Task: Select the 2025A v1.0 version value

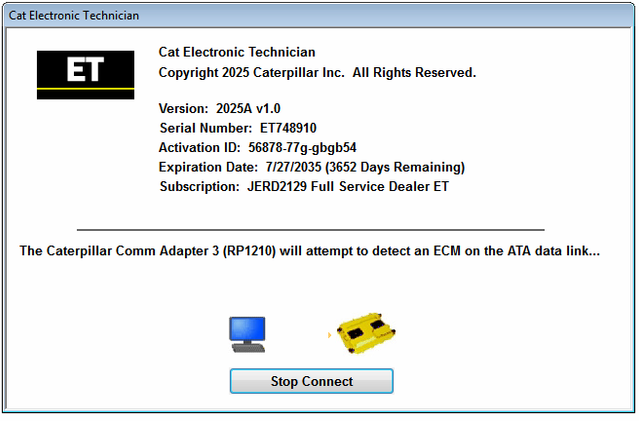Action: 251,108
